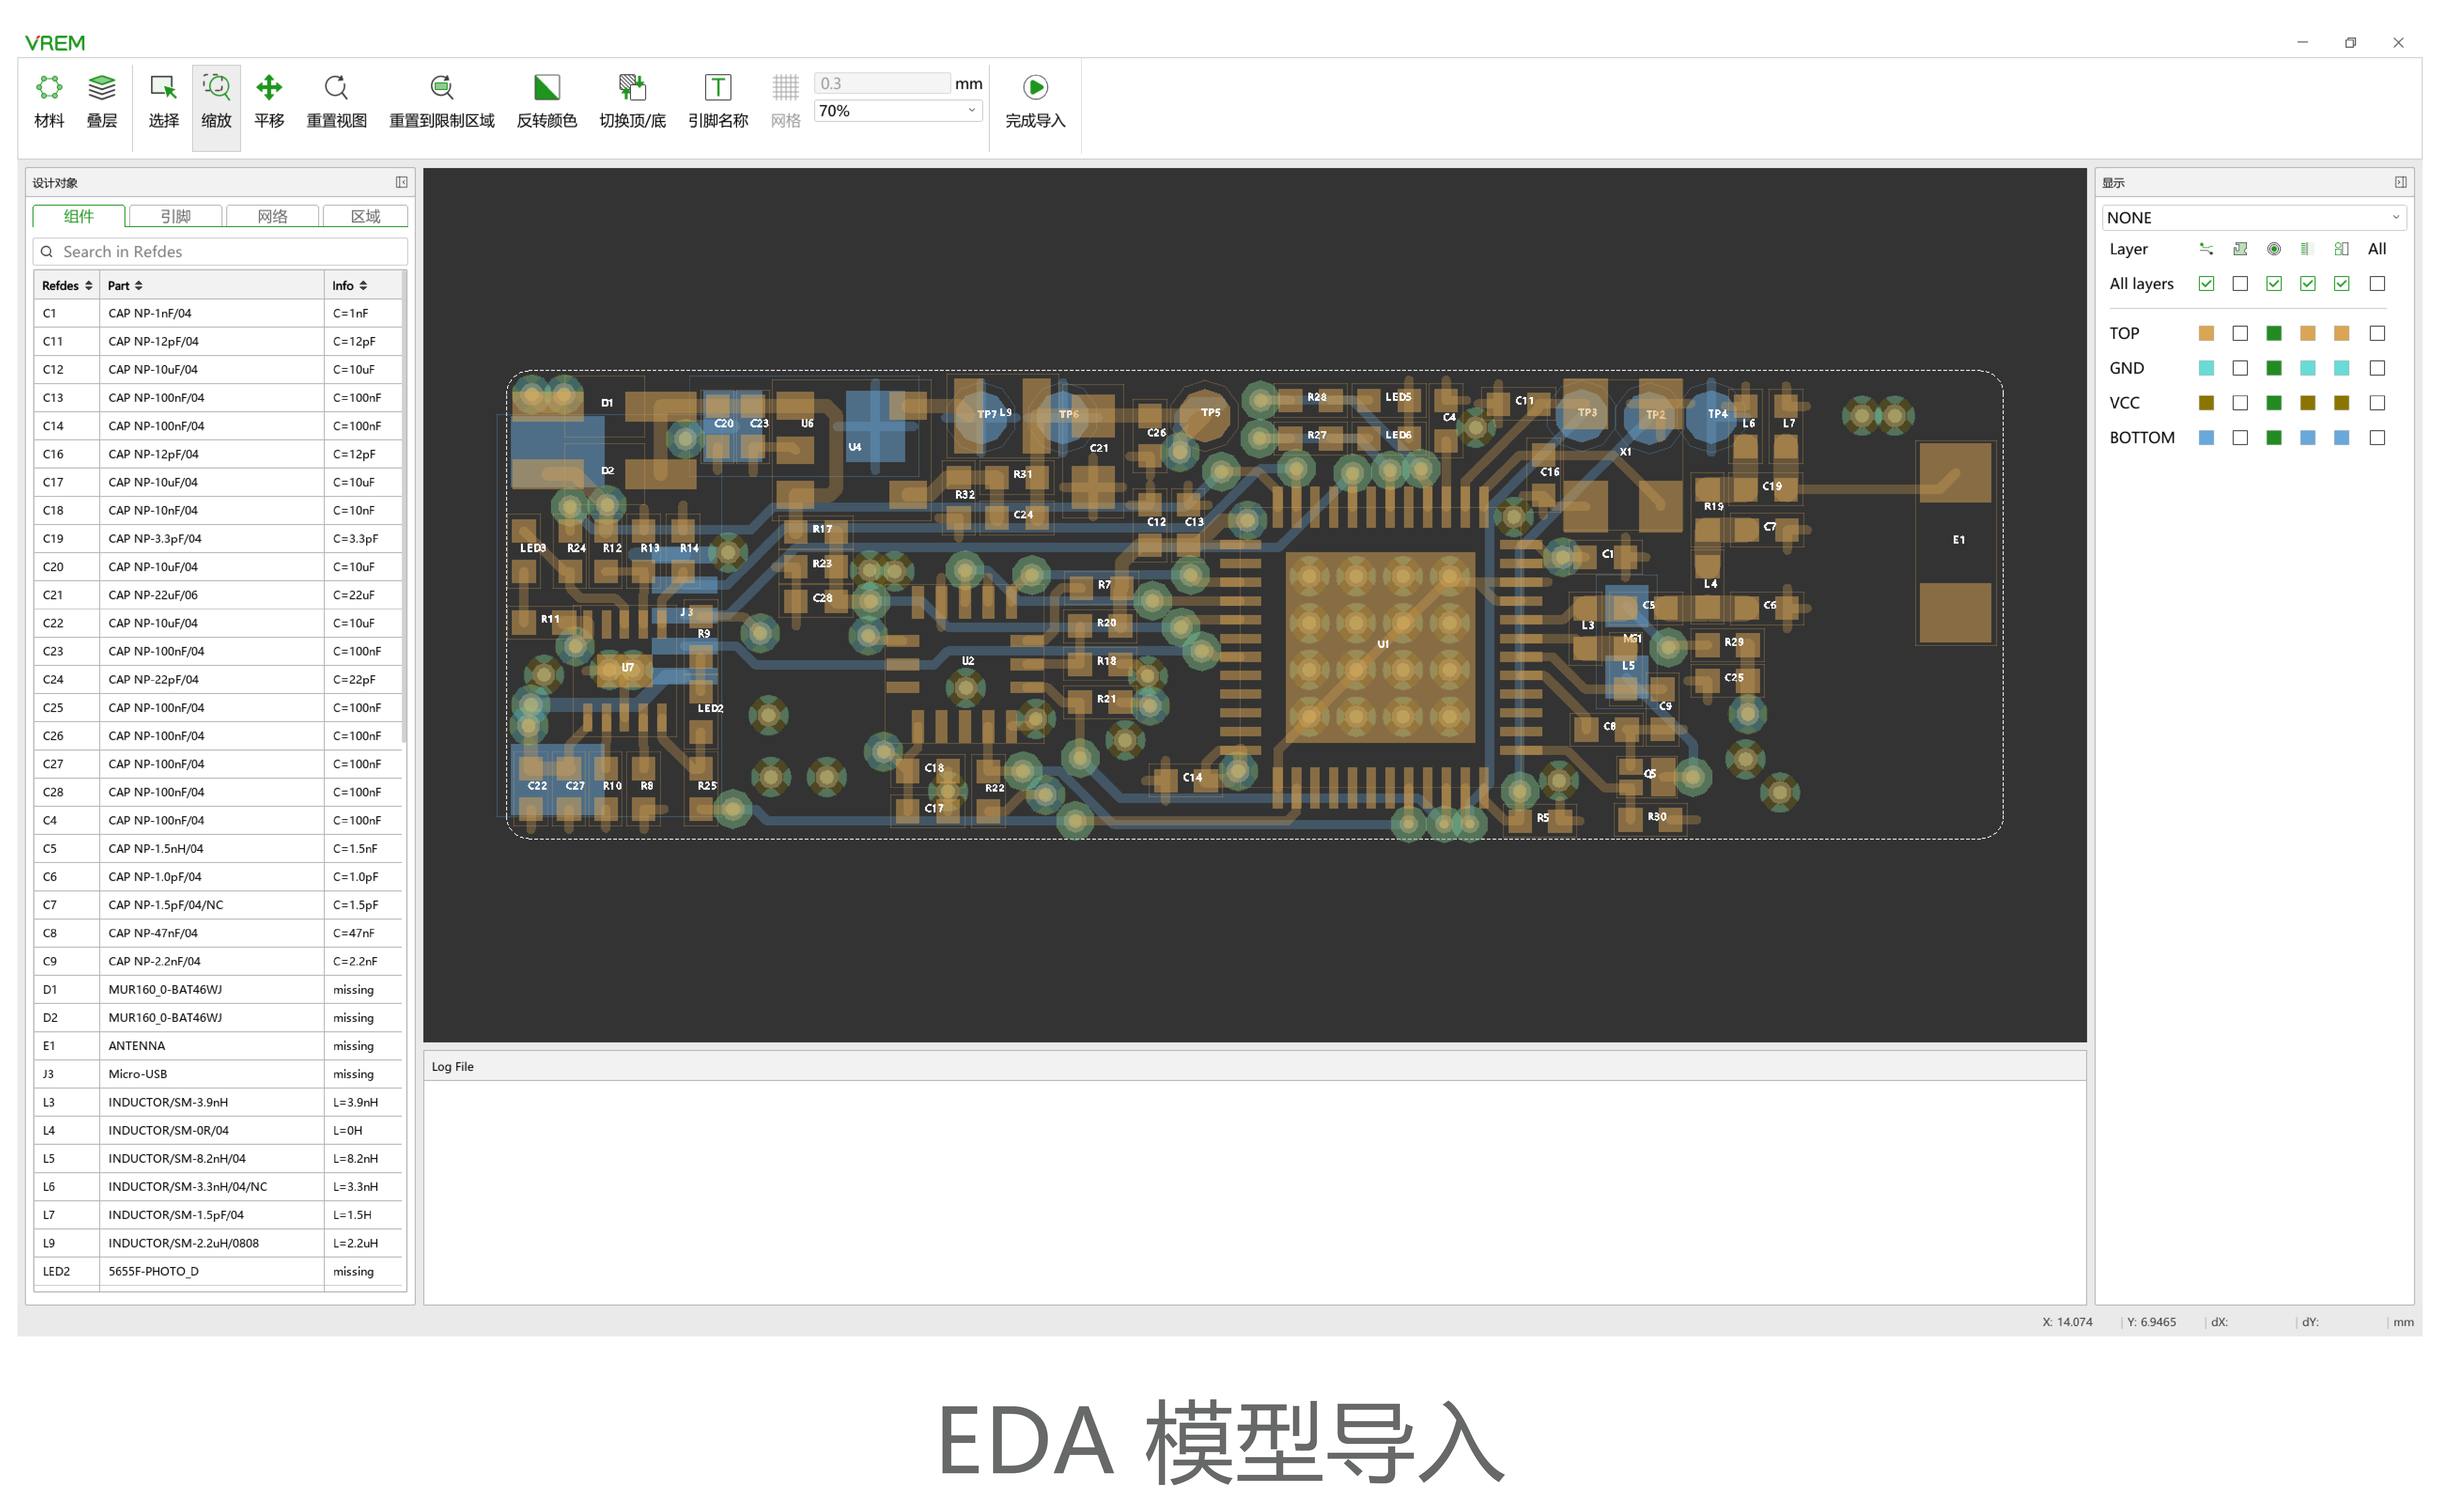This screenshot has height=1496, width=2464.
Task: Click the 重置视图 (reset view) icon
Action: coord(337,88)
